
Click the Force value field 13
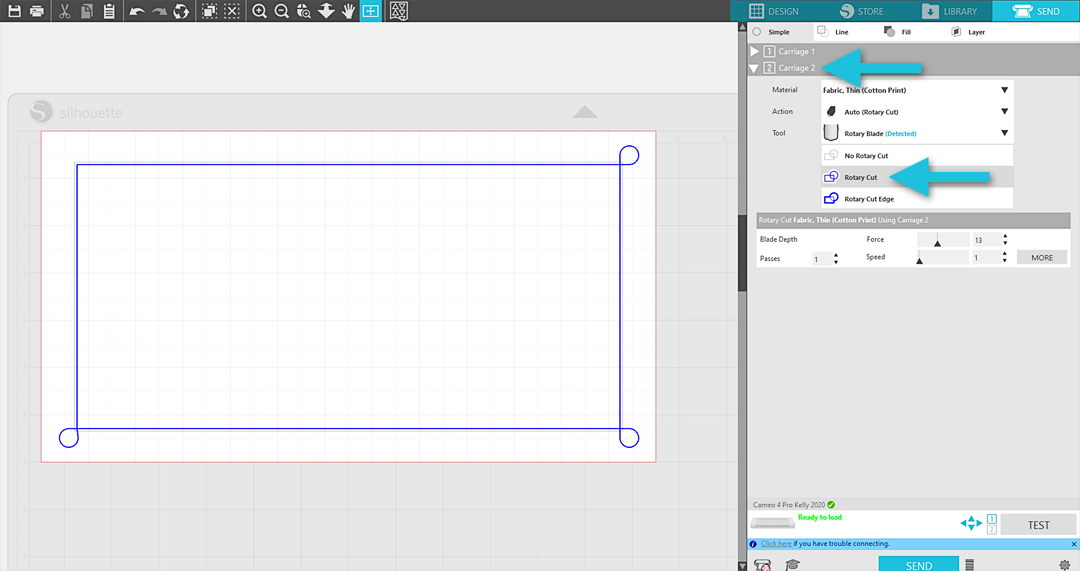[986, 240]
